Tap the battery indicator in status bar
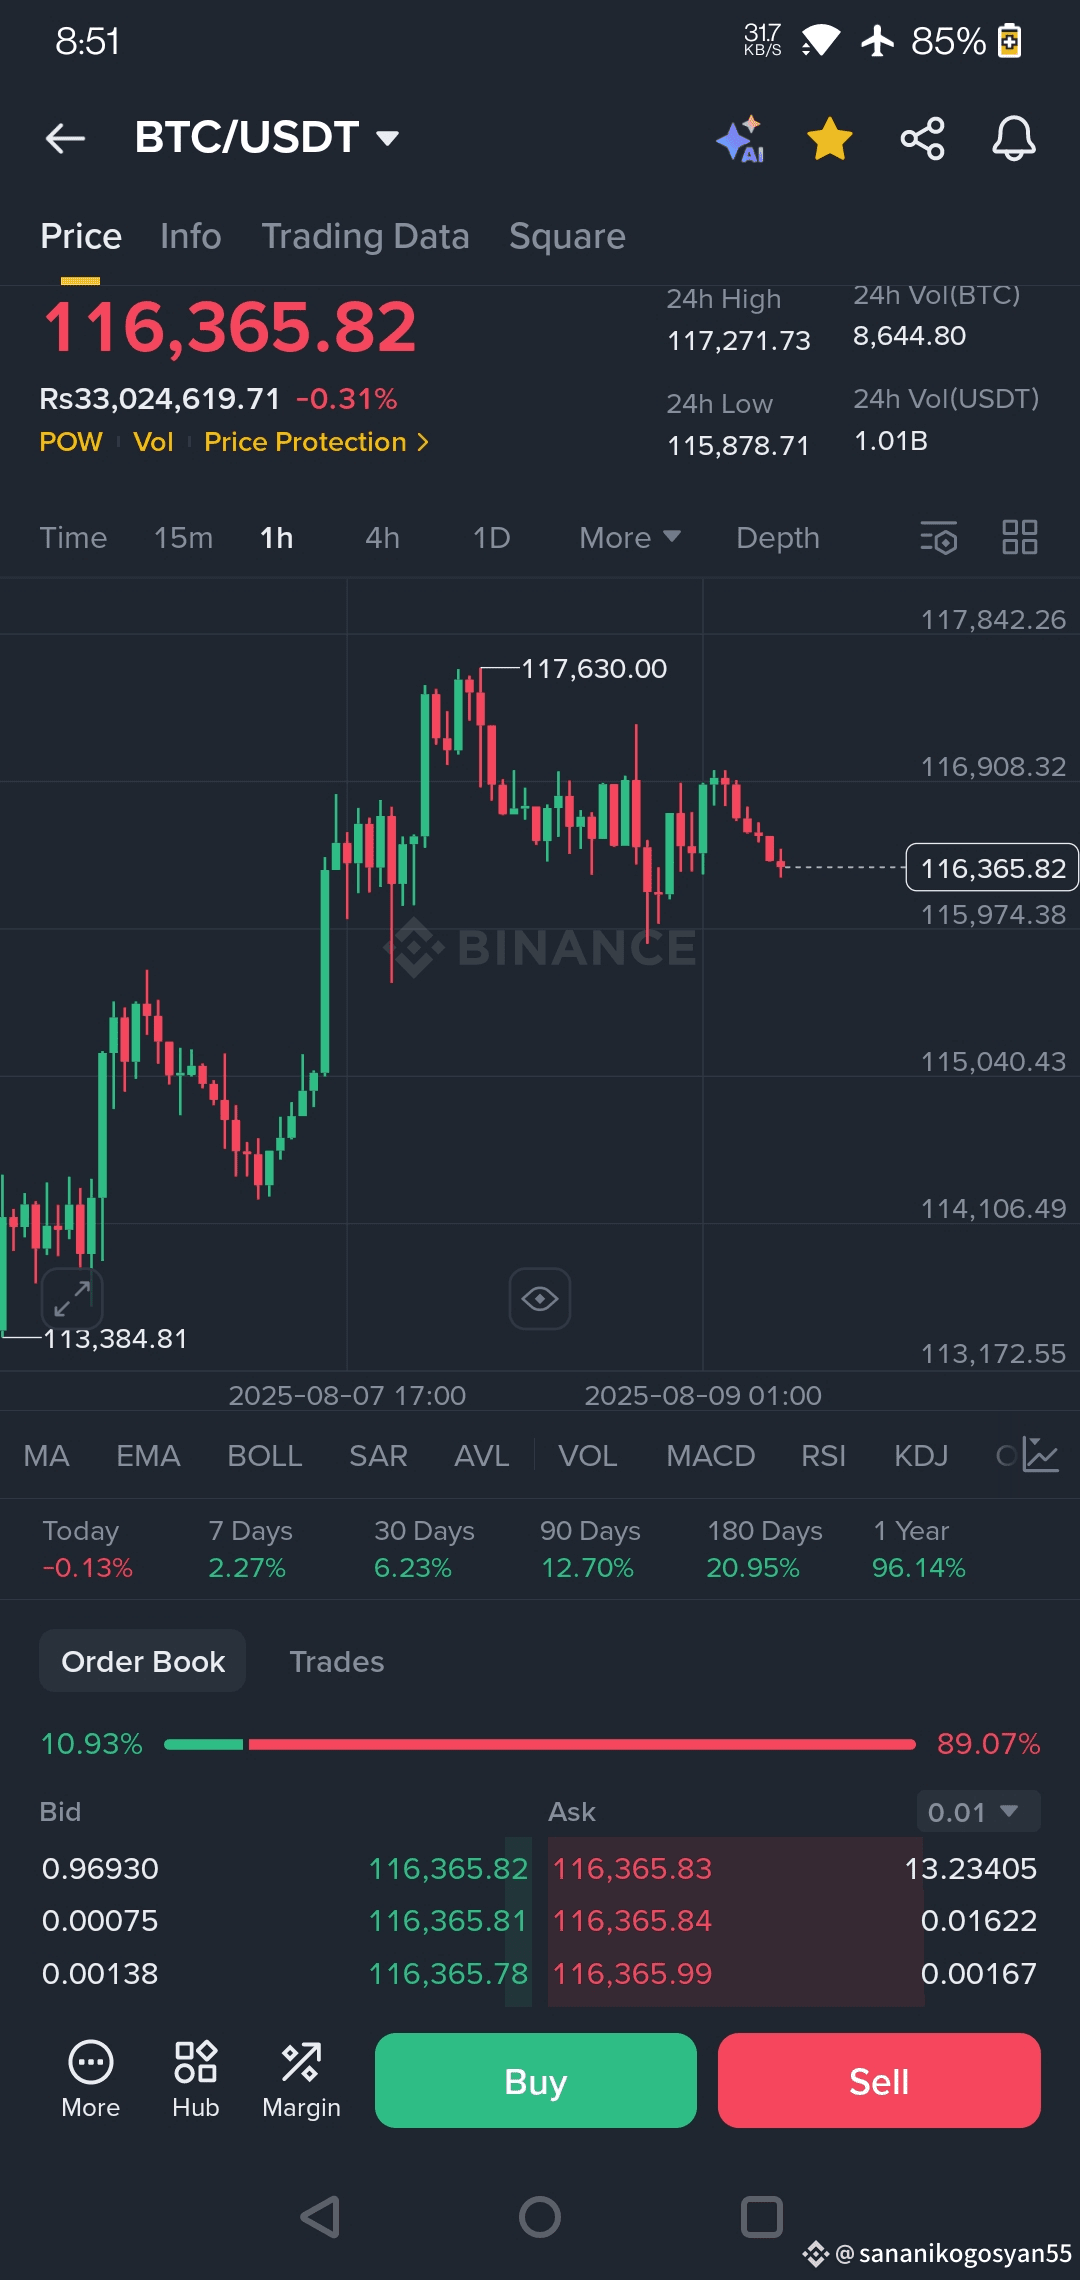1080x2280 pixels. (1010, 41)
